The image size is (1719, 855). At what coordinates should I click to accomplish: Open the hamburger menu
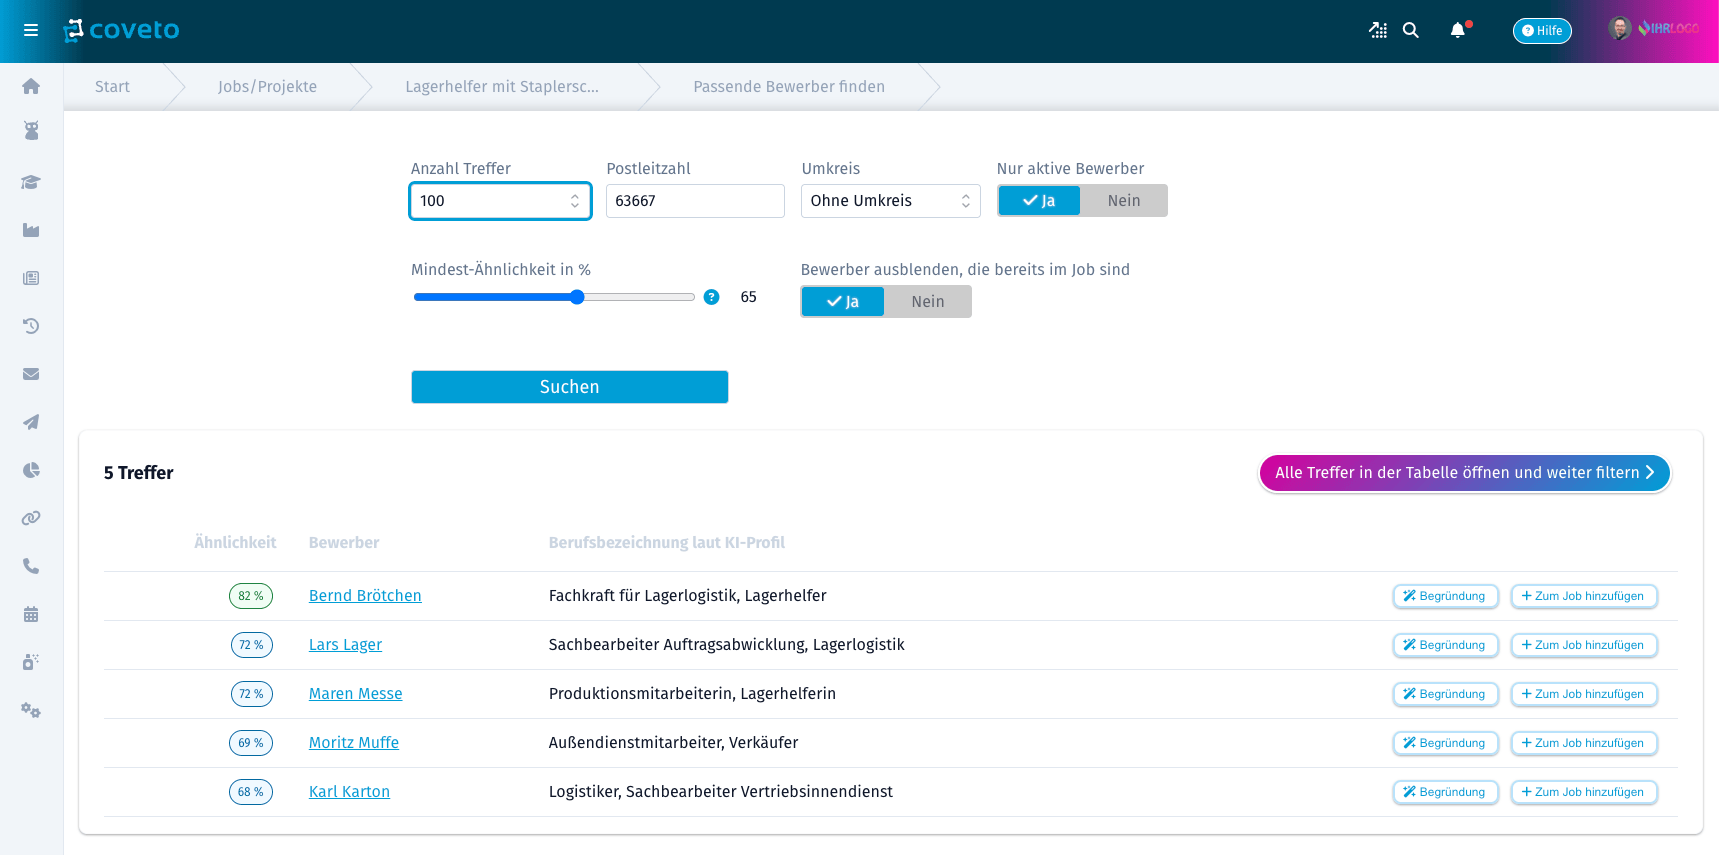[x=31, y=30]
